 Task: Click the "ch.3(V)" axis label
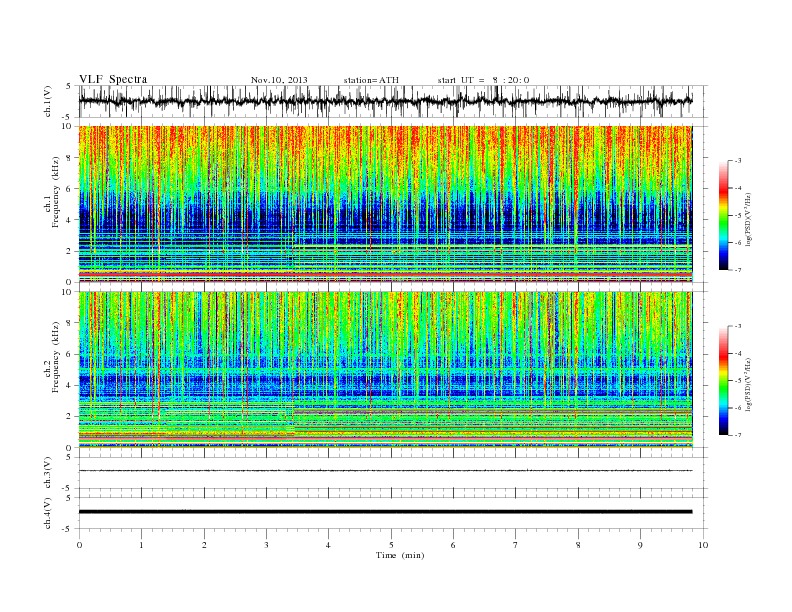[48, 472]
